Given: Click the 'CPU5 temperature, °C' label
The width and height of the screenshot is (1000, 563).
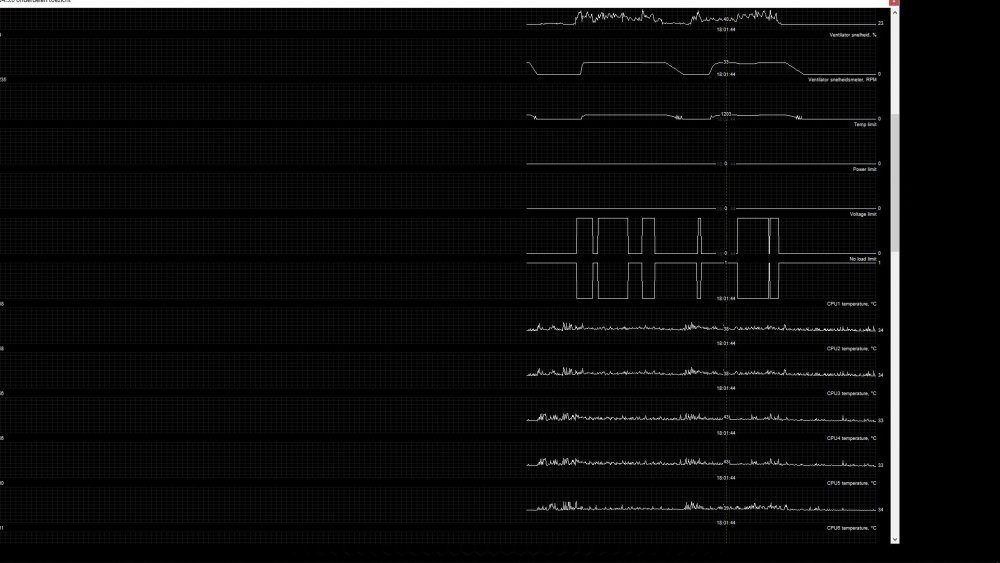Looking at the screenshot, I should point(851,483).
